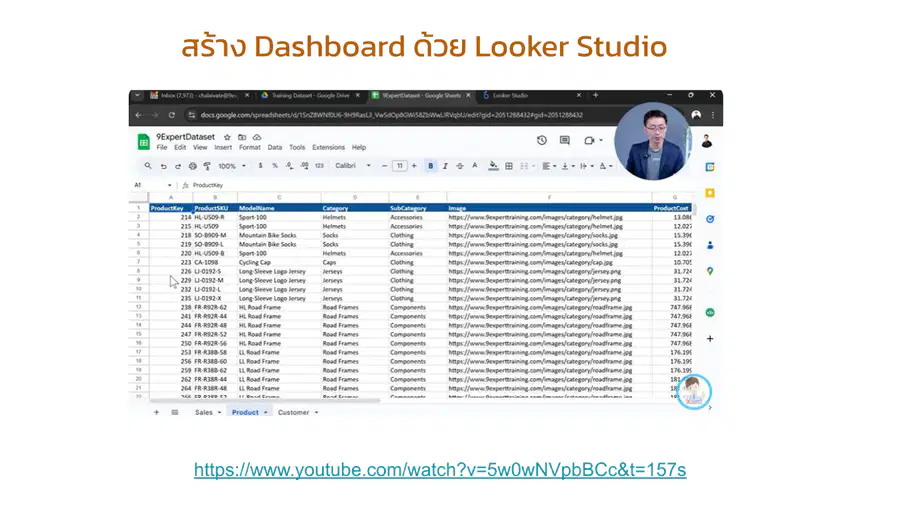The image size is (900, 506).
Task: Open text rotation dropdown
Action: pyautogui.click(x=606, y=166)
